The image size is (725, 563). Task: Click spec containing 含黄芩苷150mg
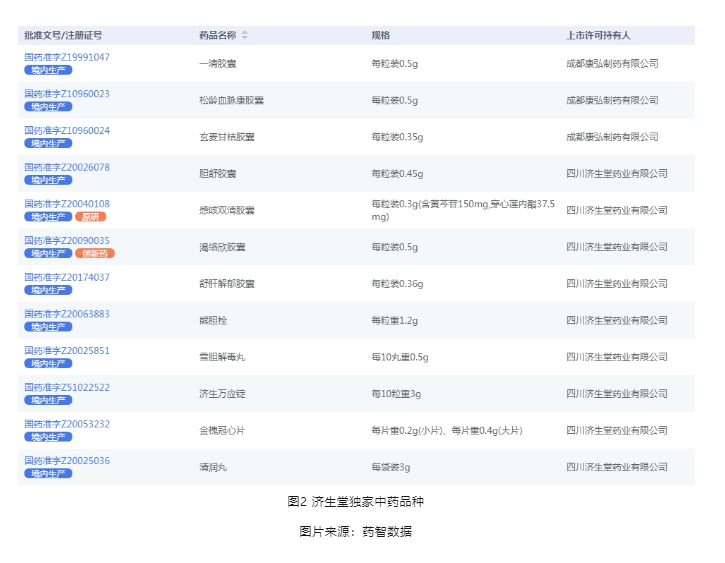(463, 210)
